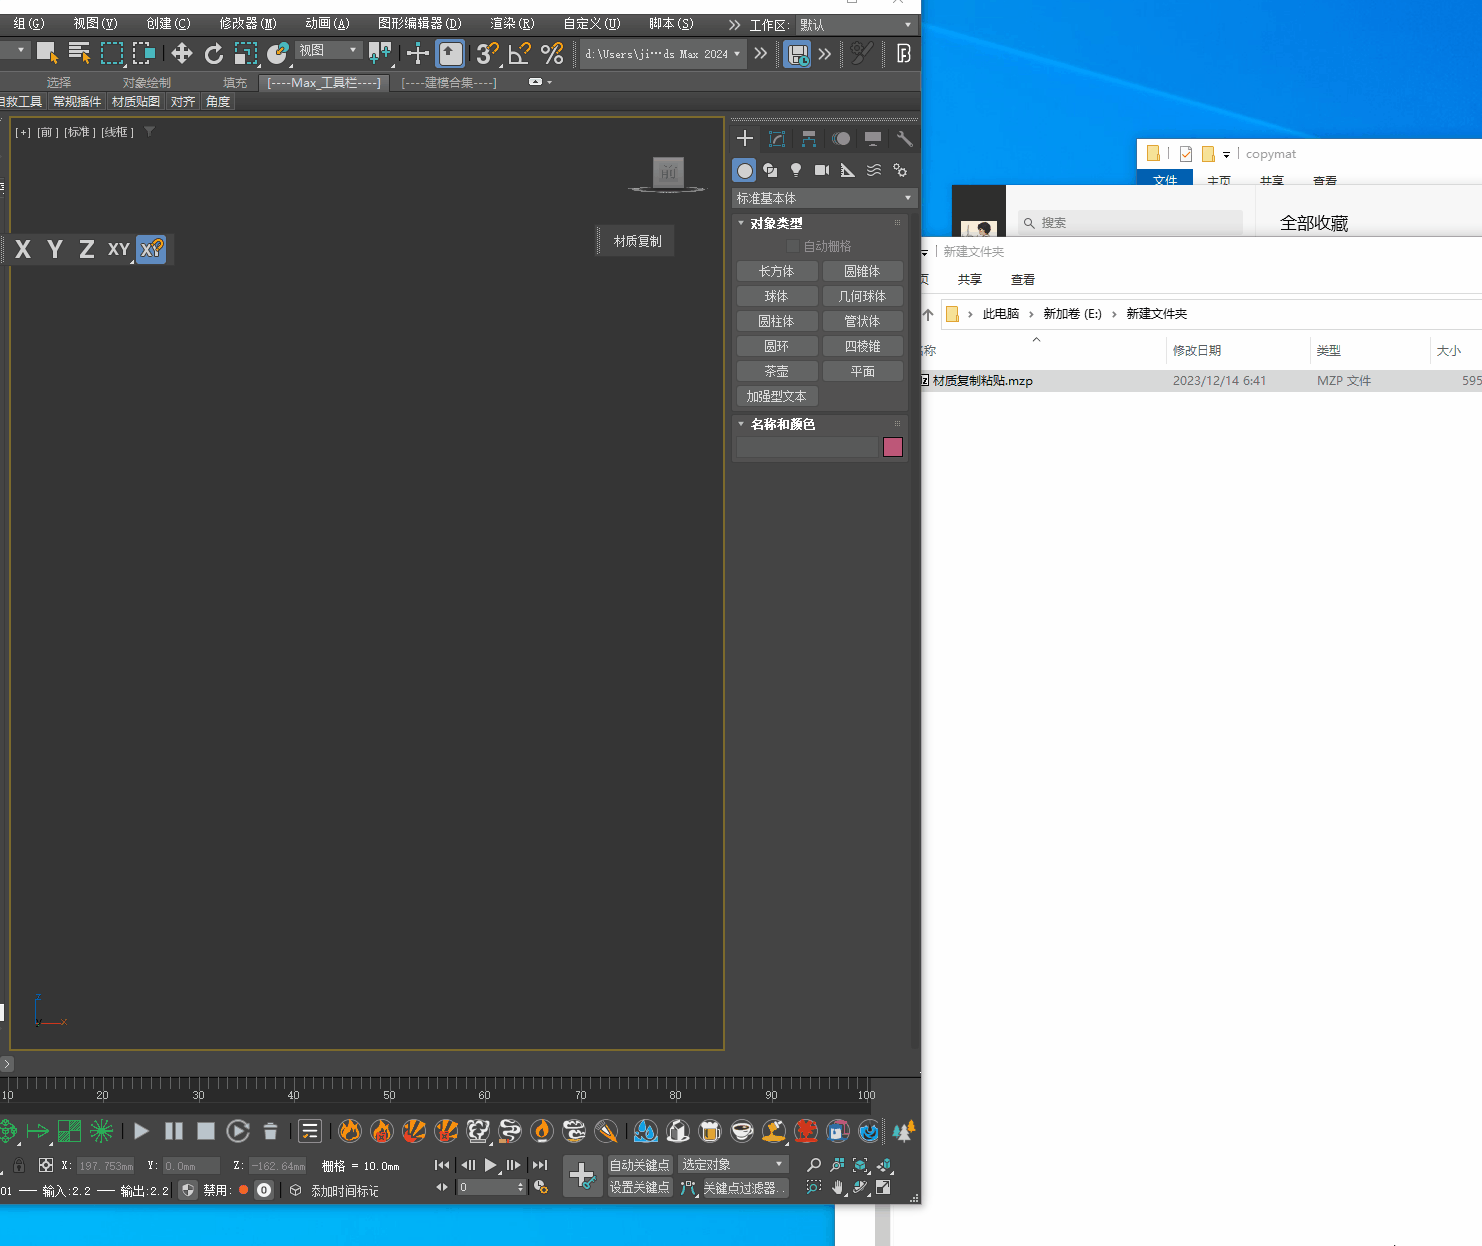Select the Move tool icon
The height and width of the screenshot is (1246, 1482).
point(181,54)
